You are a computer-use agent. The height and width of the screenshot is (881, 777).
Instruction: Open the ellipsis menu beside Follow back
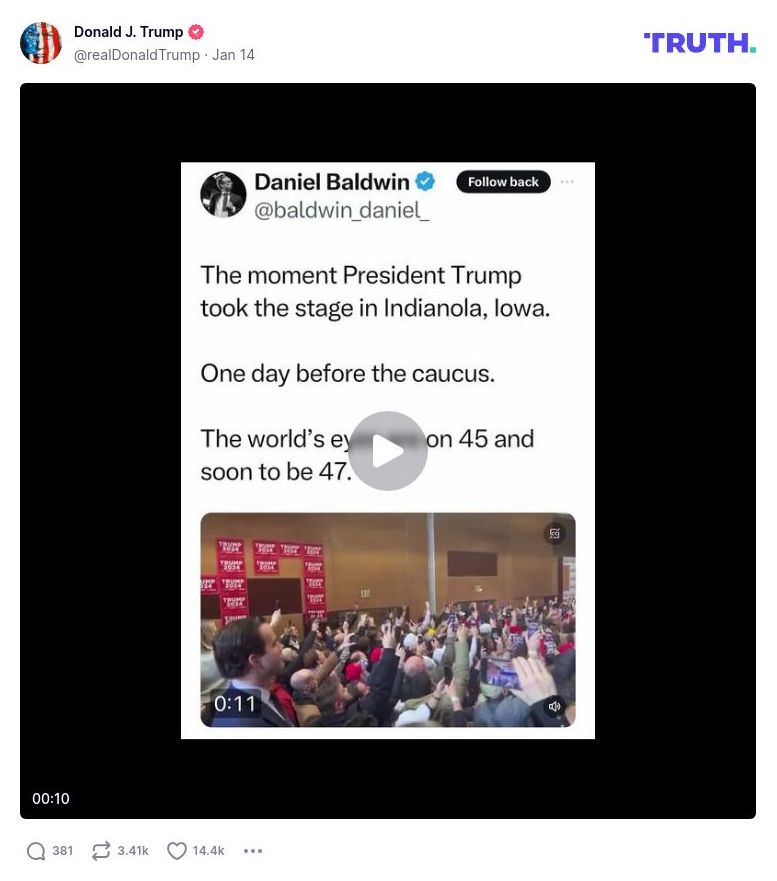pyautogui.click(x=567, y=181)
